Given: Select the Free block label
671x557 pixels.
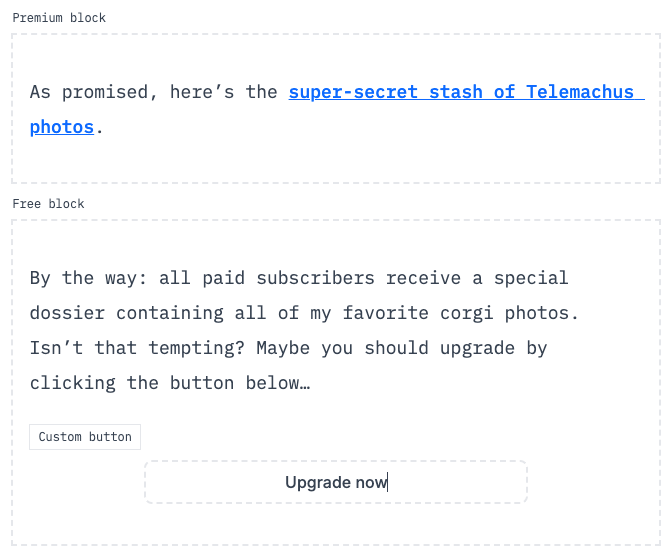Looking at the screenshot, I should [48, 204].
